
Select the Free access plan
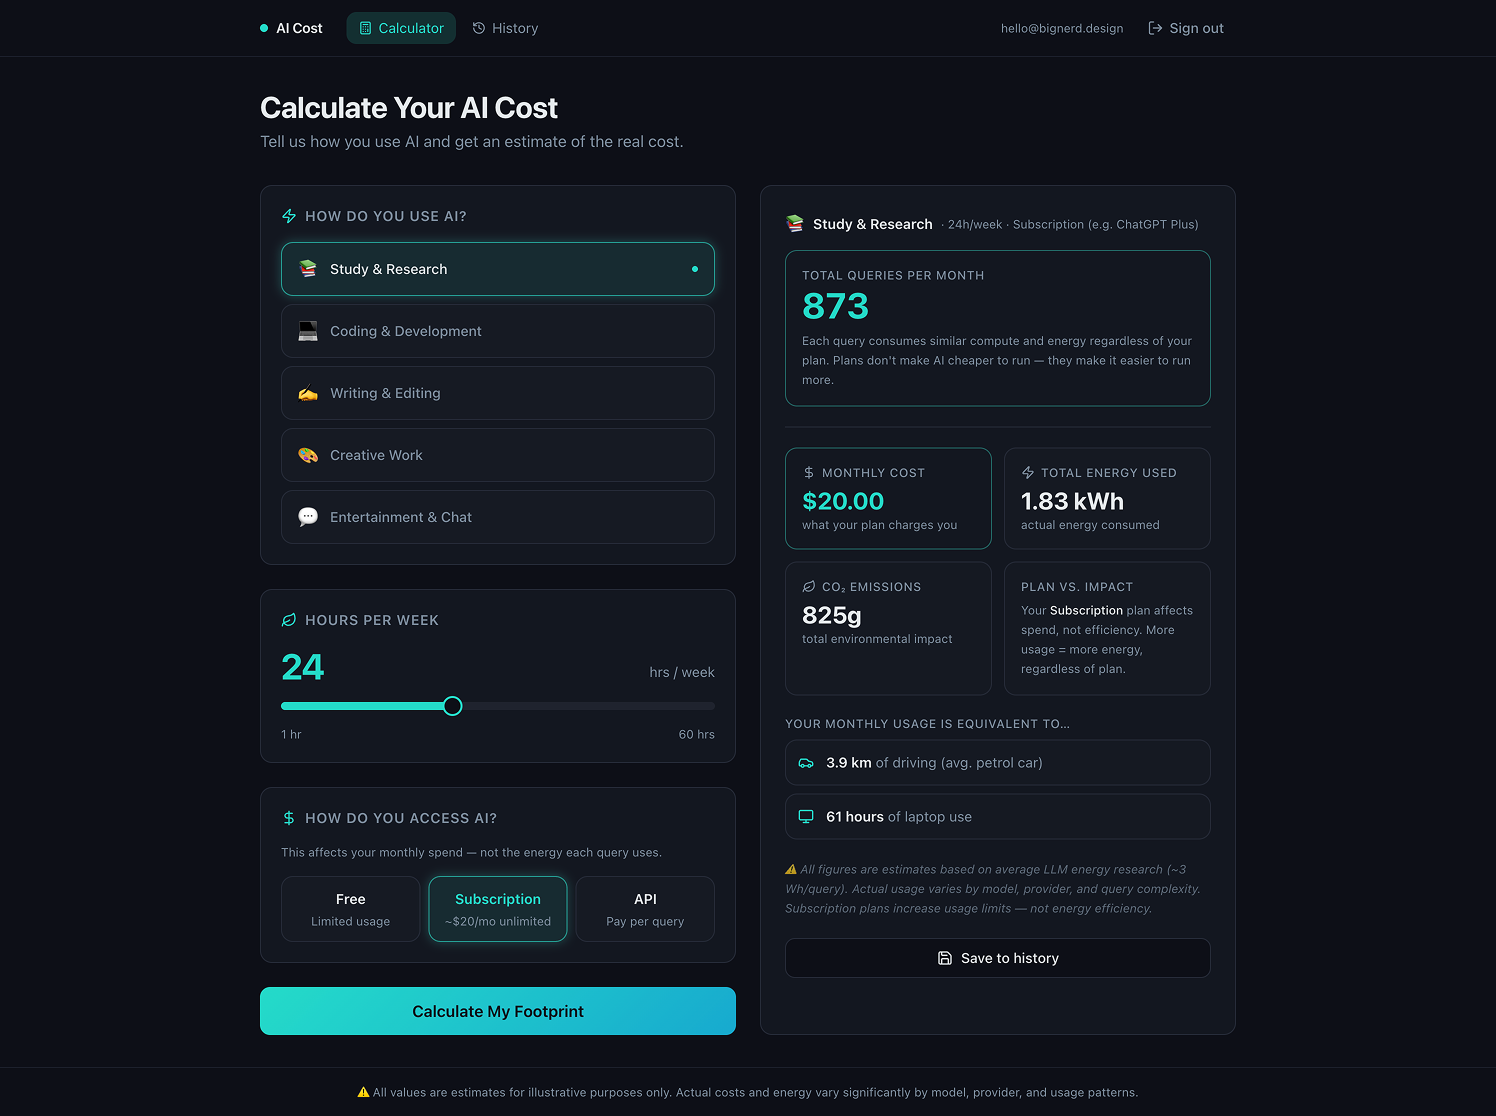pos(350,909)
